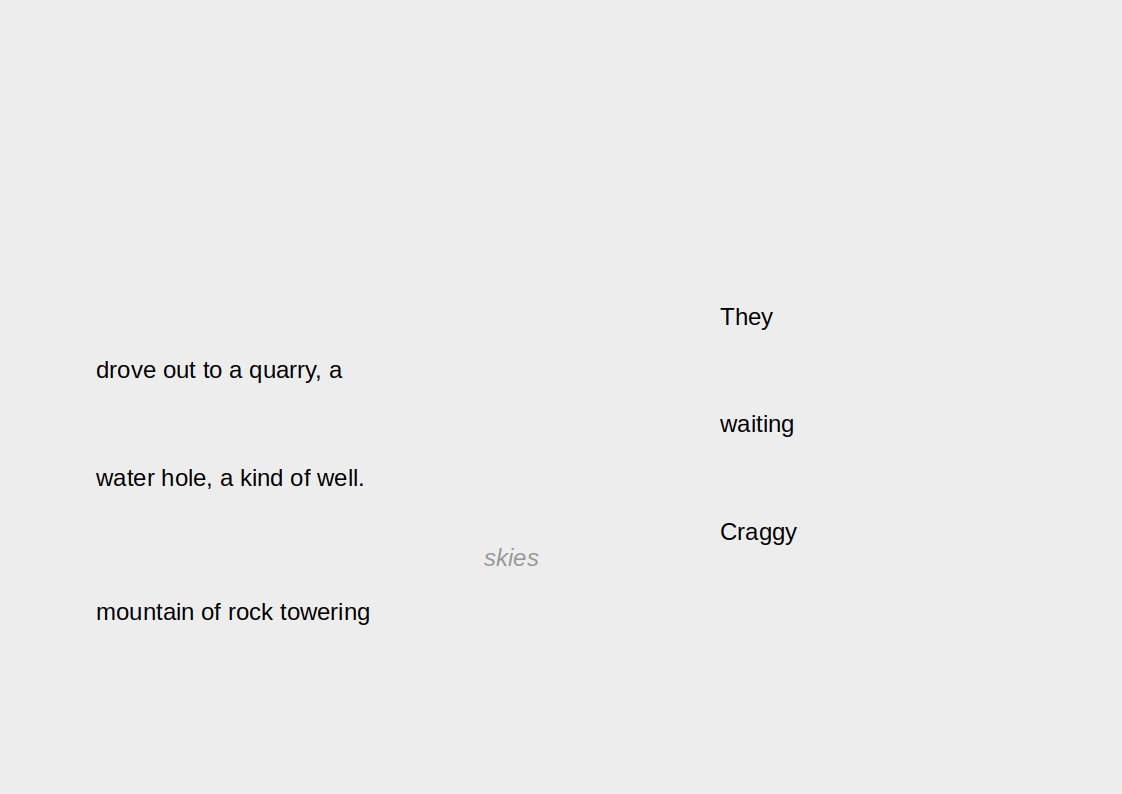Click the "a" before the word "kind"
Viewport: 1122px width, 794px height.
227,479
